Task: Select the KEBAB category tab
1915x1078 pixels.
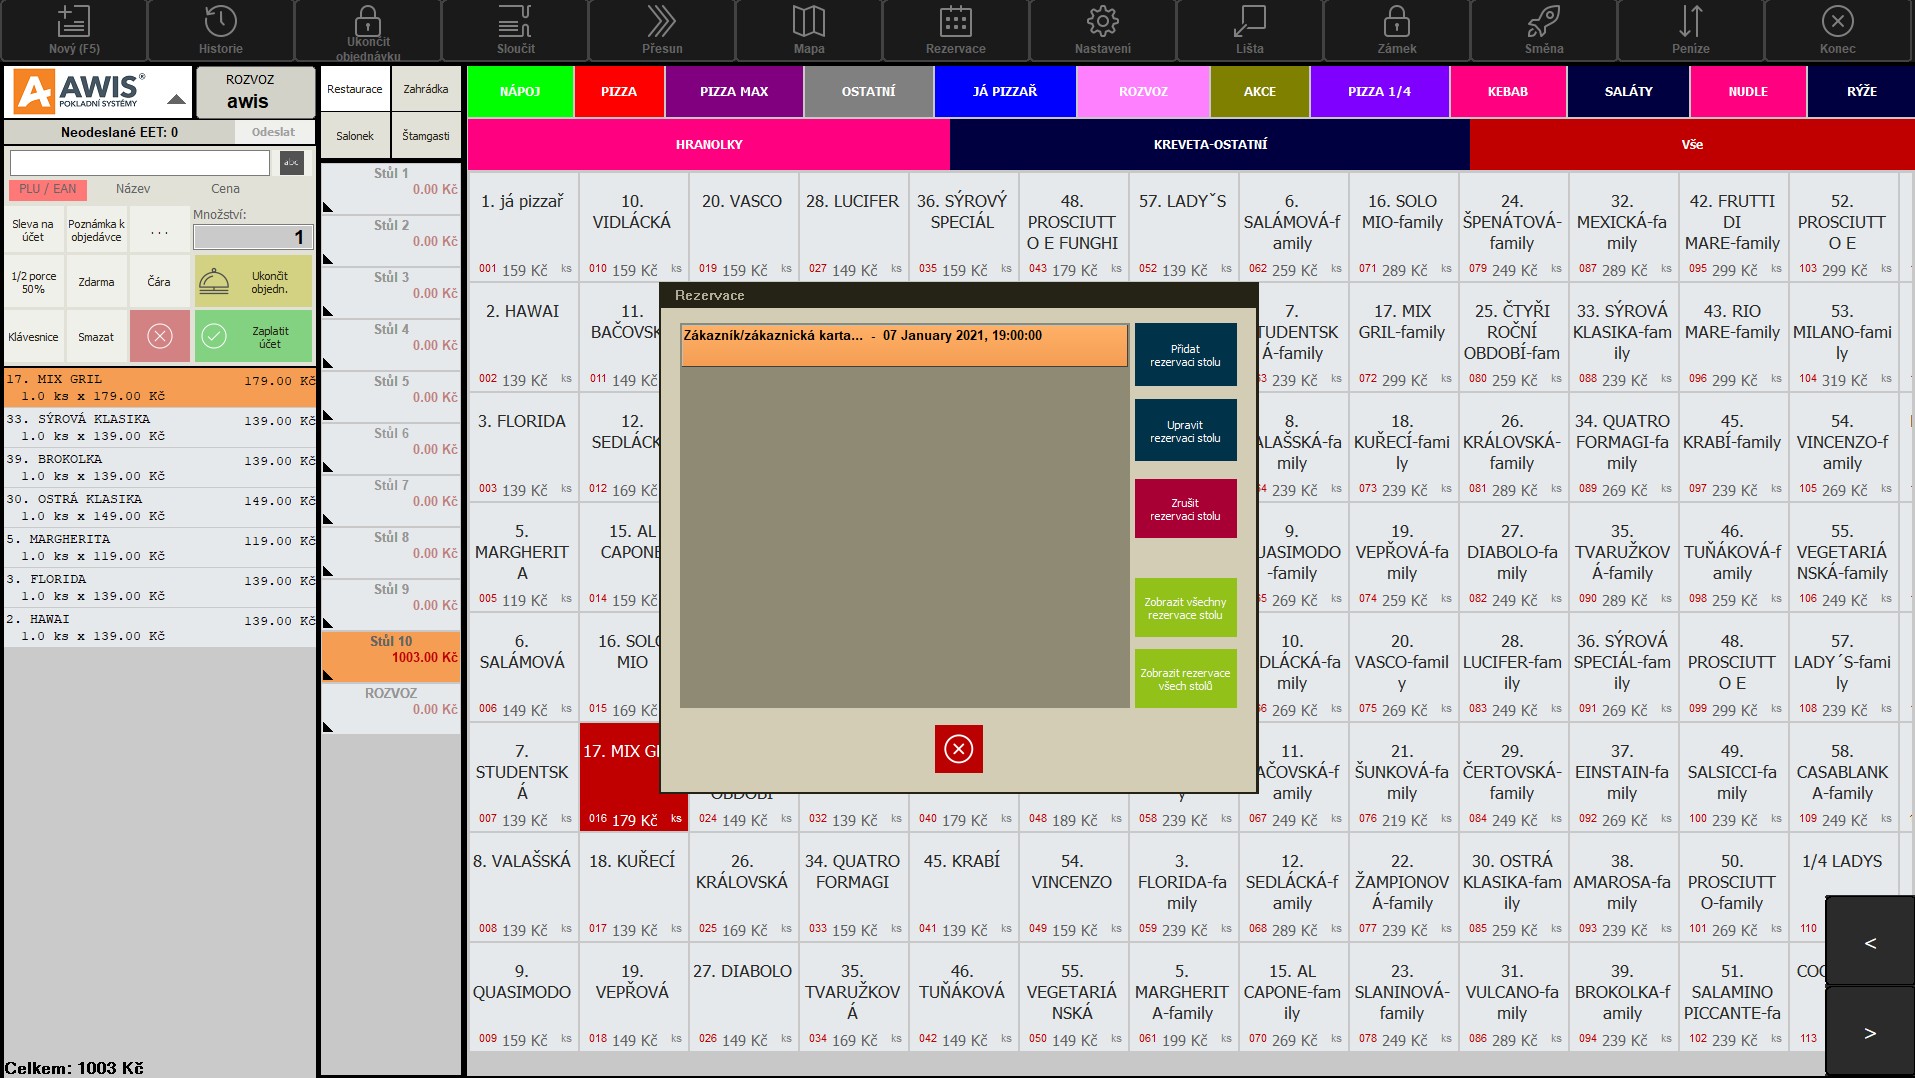Action: [x=1507, y=92]
